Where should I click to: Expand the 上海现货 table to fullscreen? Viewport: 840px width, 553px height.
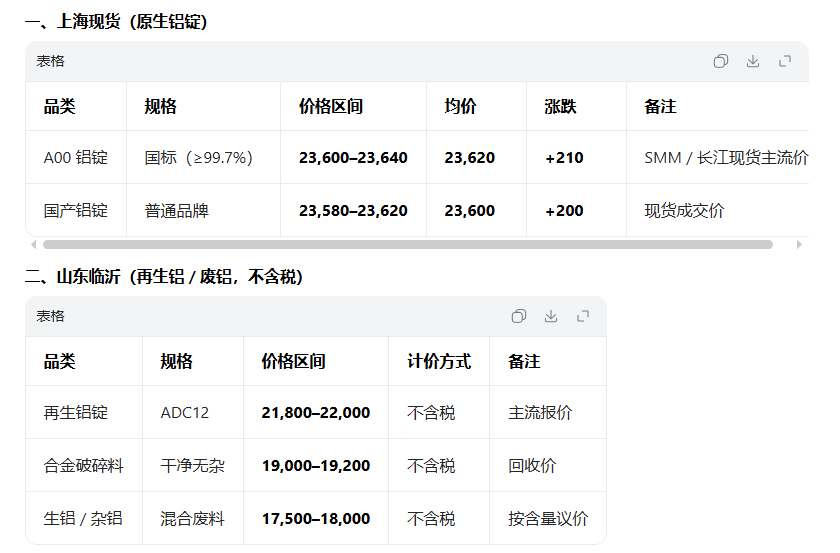coord(785,61)
